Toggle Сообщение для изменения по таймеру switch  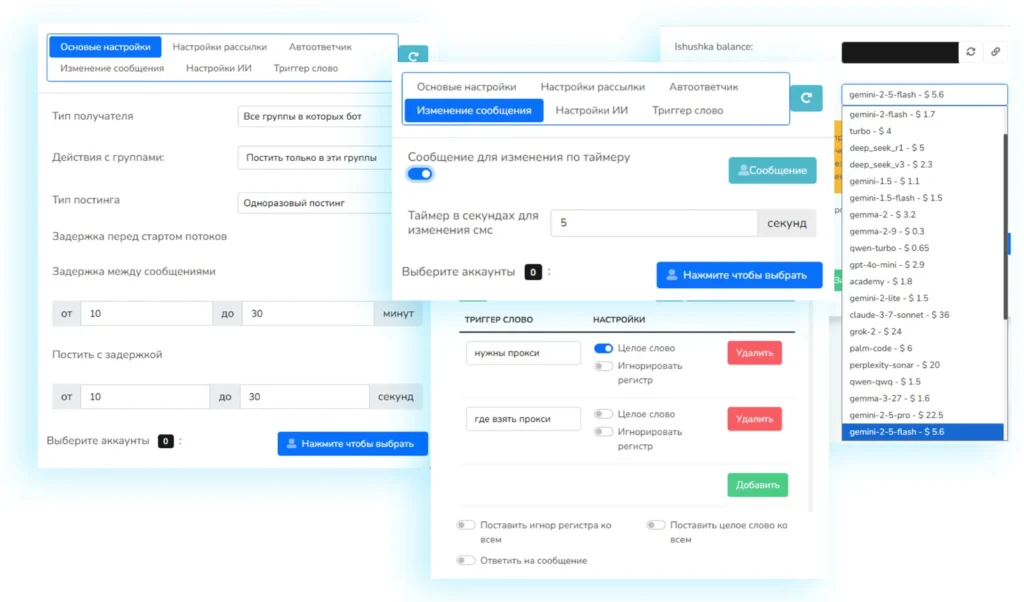[x=418, y=173]
